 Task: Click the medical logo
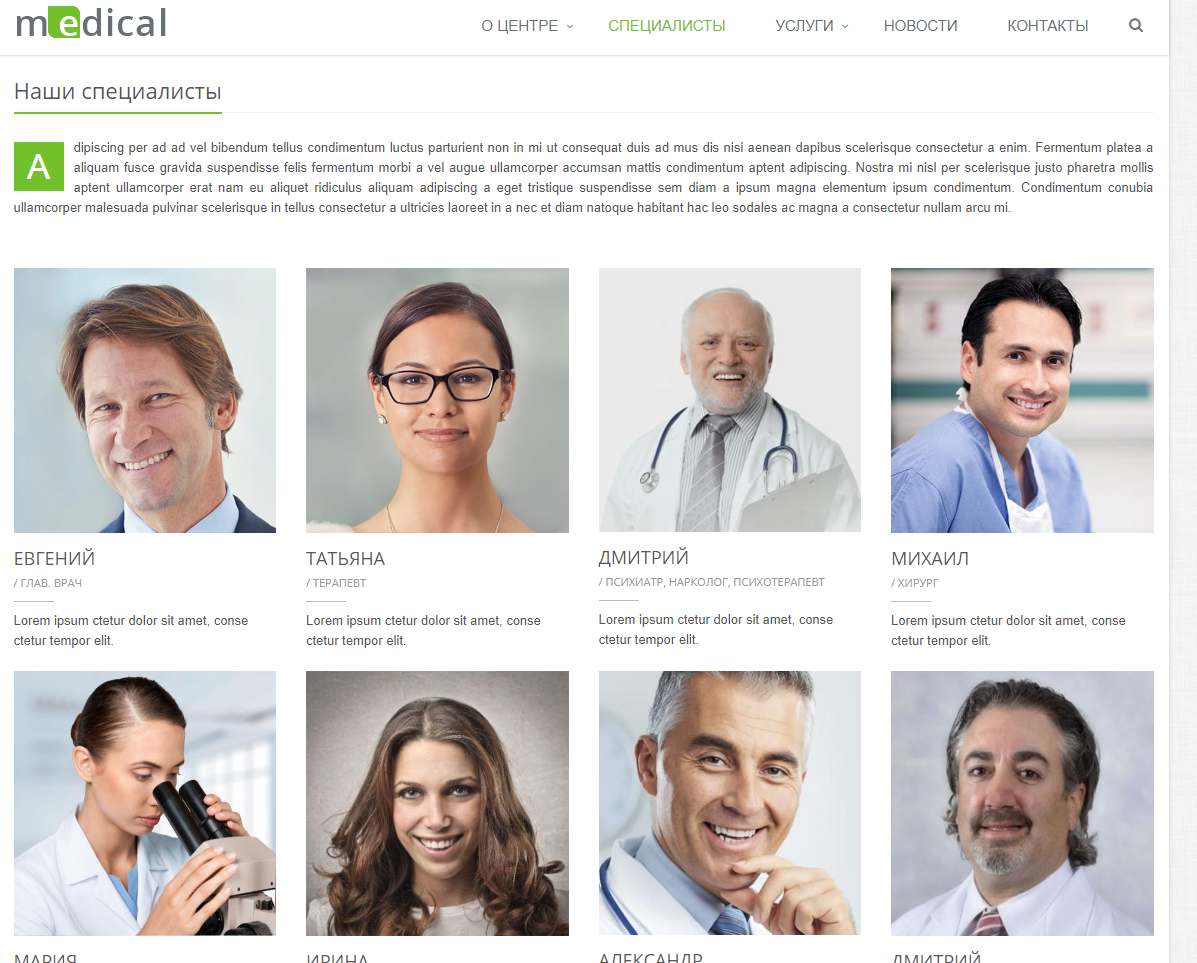(x=91, y=23)
